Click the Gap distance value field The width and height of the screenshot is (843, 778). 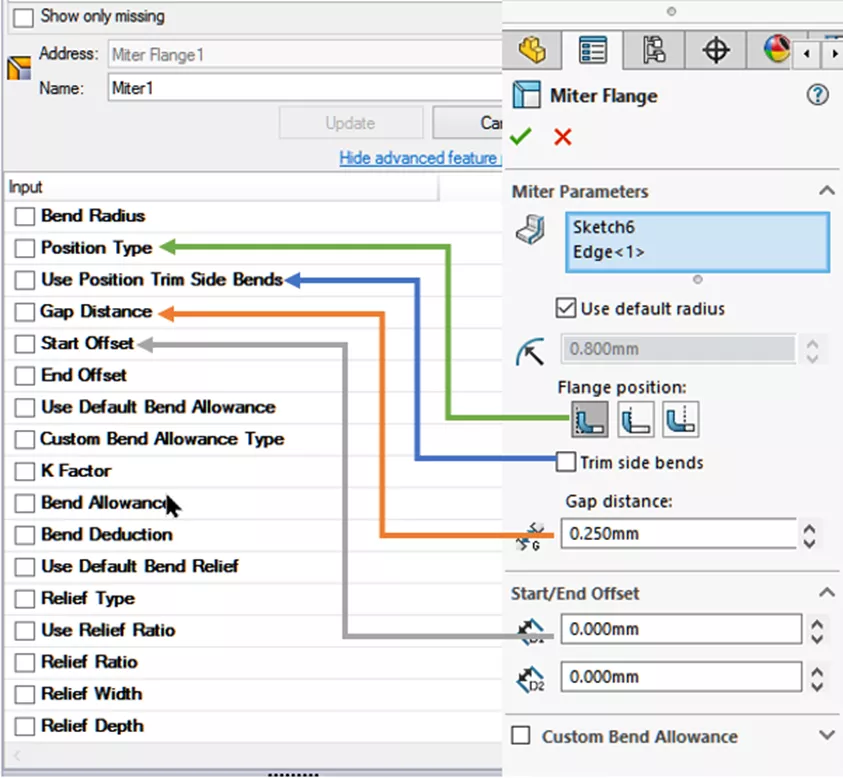tap(677, 534)
